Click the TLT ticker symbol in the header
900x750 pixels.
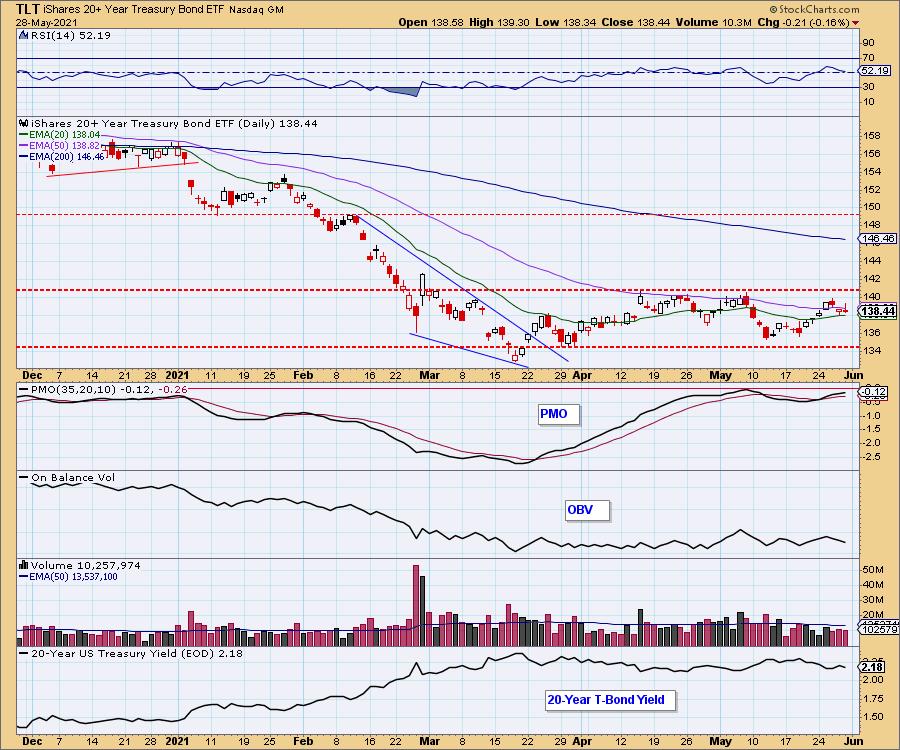(x=28, y=9)
